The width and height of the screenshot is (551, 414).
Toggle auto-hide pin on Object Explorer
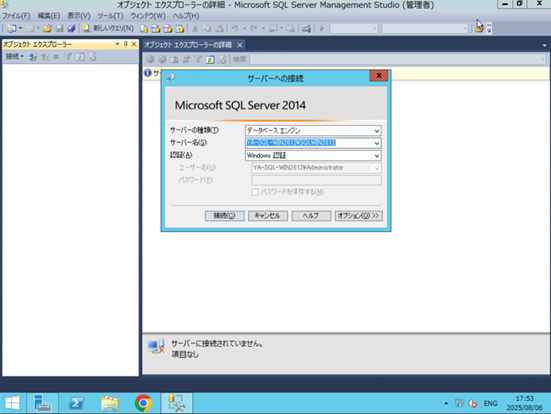[125, 44]
